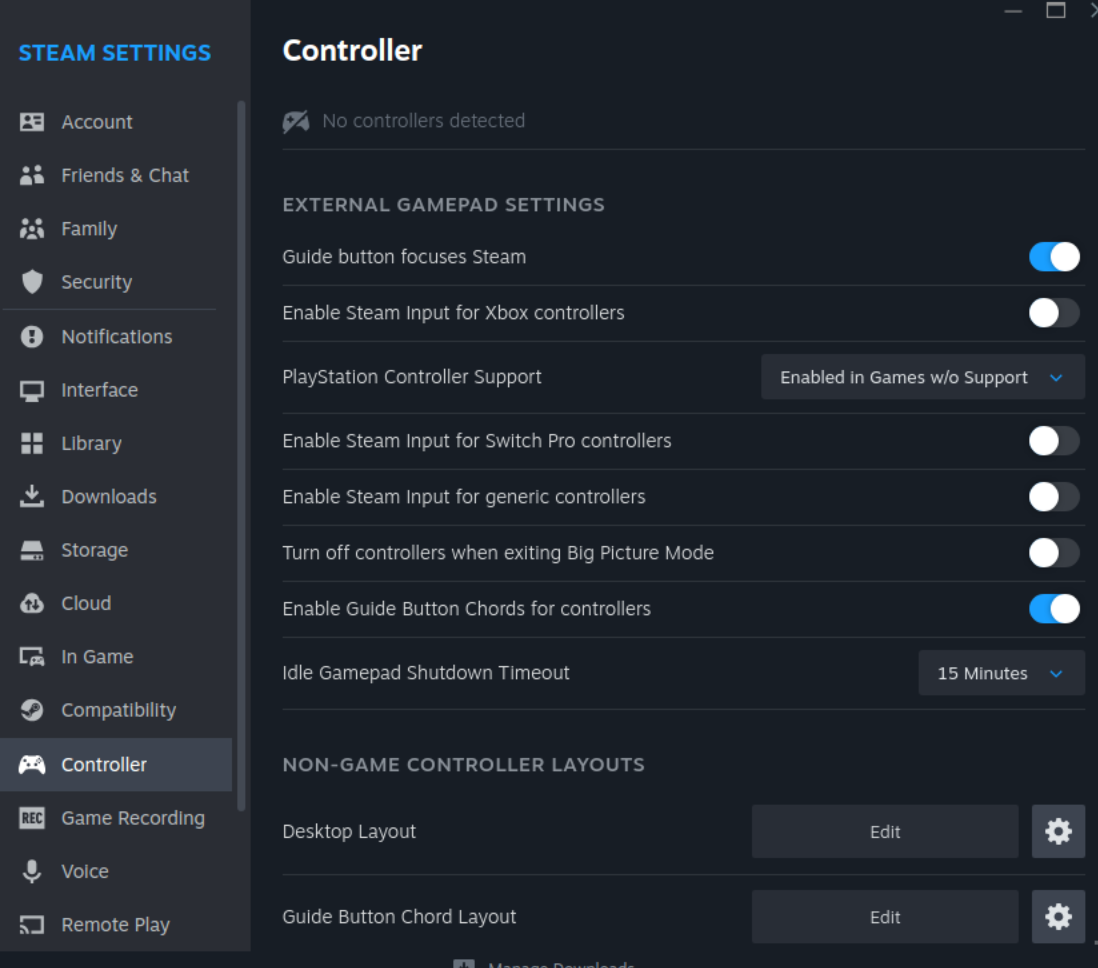Enable Steam Input for Switch Pro controllers
This screenshot has height=968, width=1098.
1054,441
